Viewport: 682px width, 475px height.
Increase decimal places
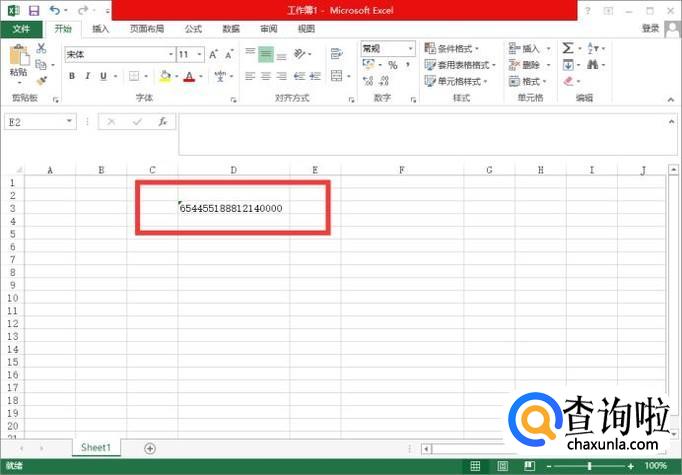click(x=368, y=81)
